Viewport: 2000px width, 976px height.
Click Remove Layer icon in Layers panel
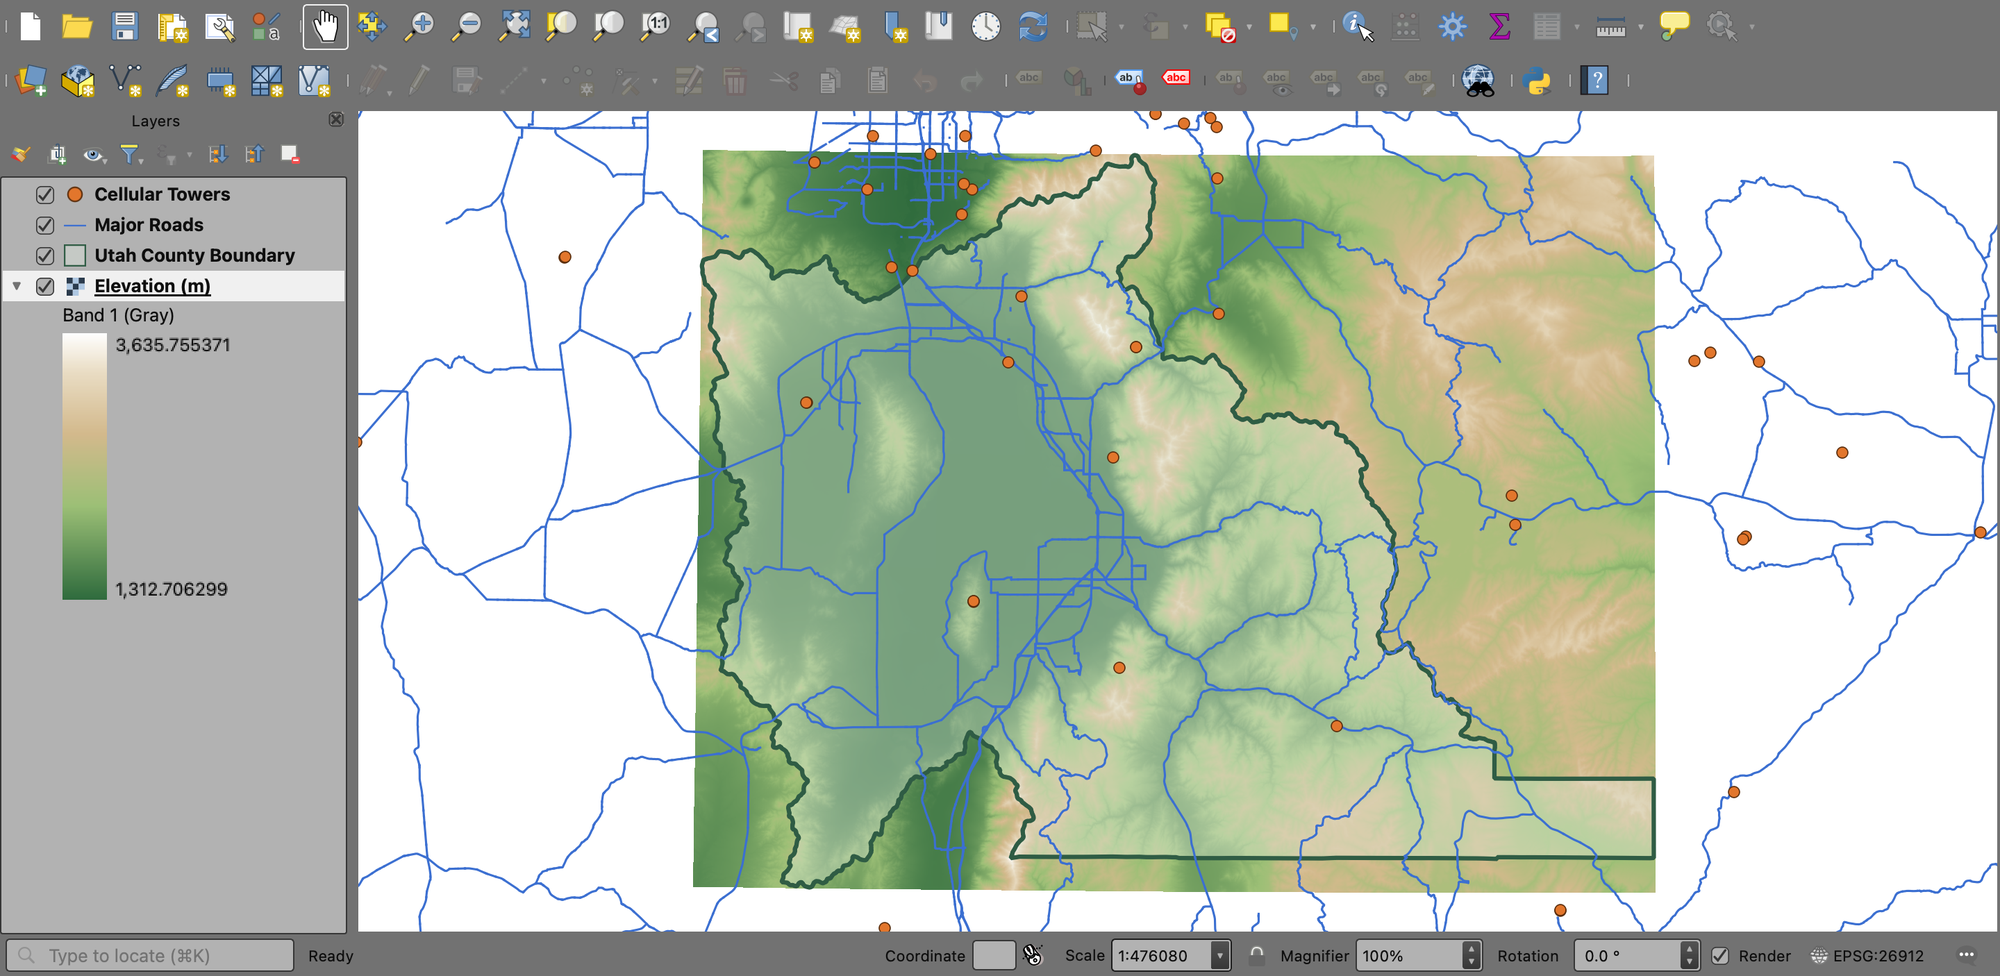click(290, 154)
